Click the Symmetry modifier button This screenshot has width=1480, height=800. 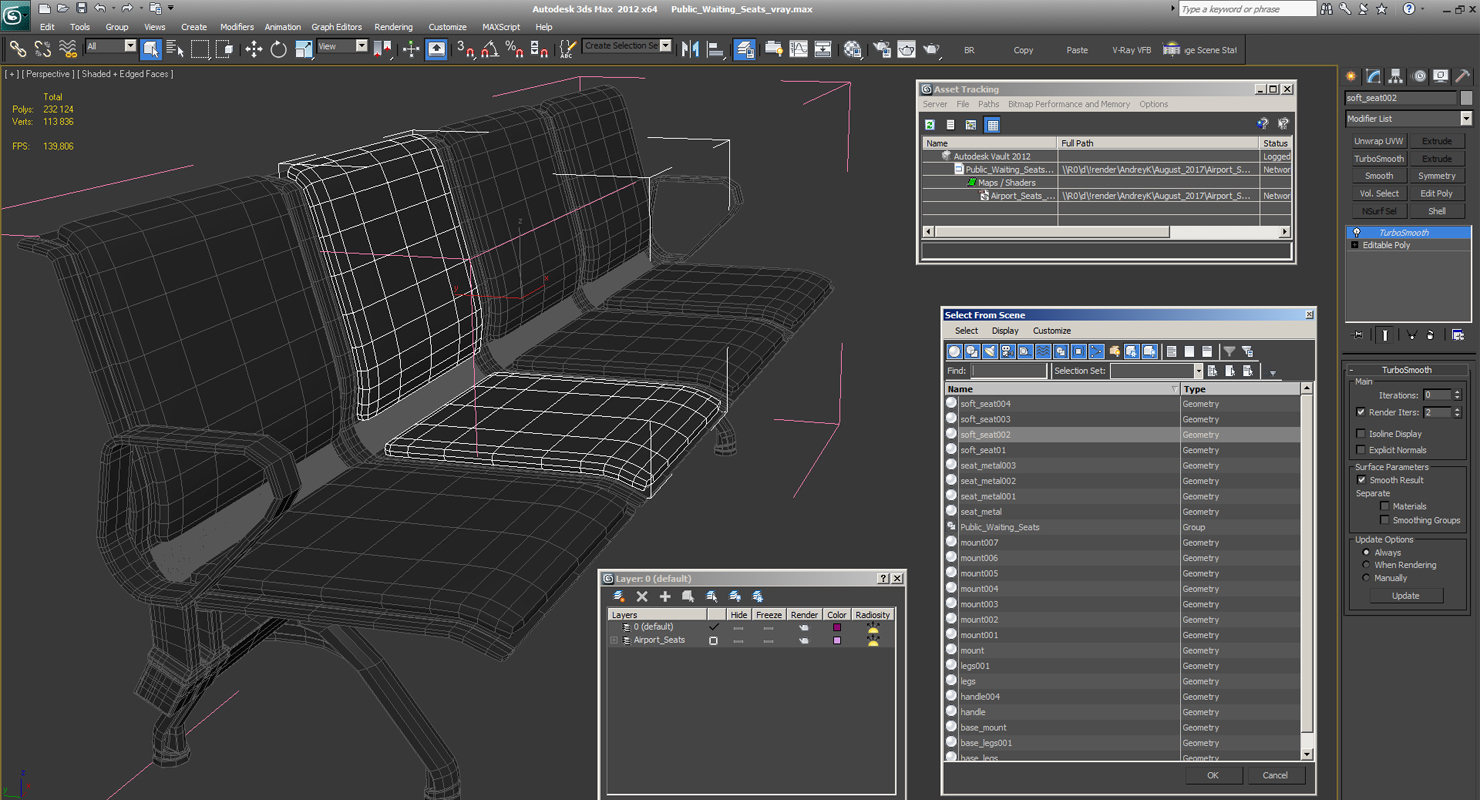tap(1437, 176)
